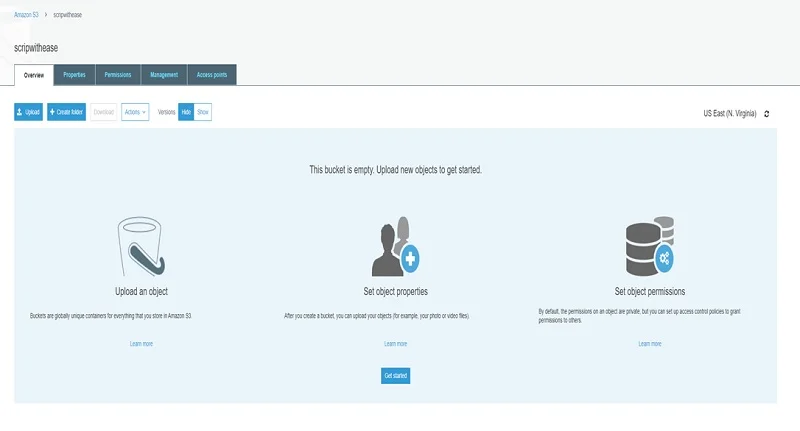Click the scripwithease breadcrumb text
The height and width of the screenshot is (431, 800).
pyautogui.click(x=67, y=15)
